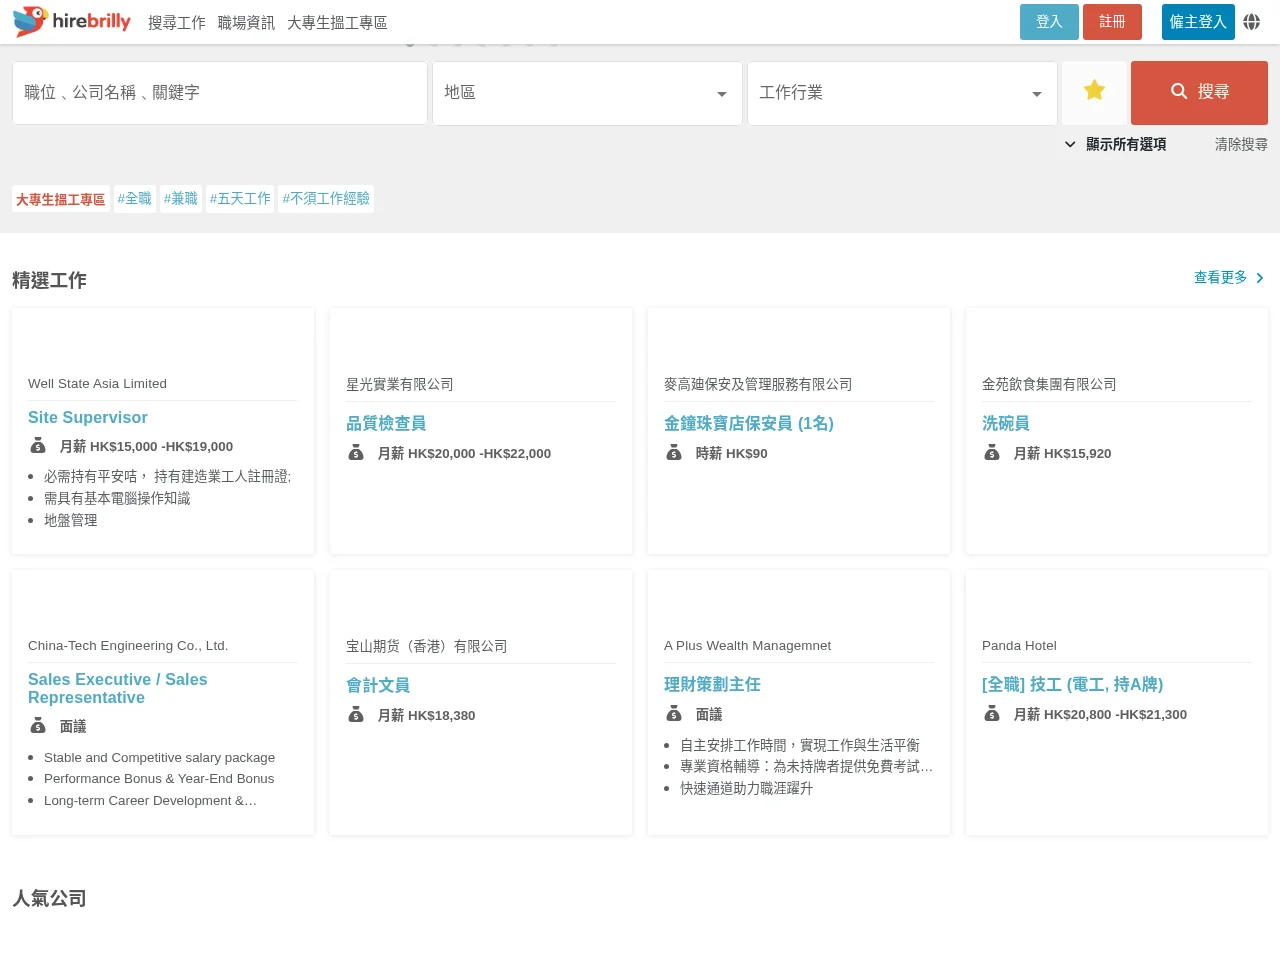1280x960 pixels.
Task: Click the 註冊 button
Action: coord(1112,22)
